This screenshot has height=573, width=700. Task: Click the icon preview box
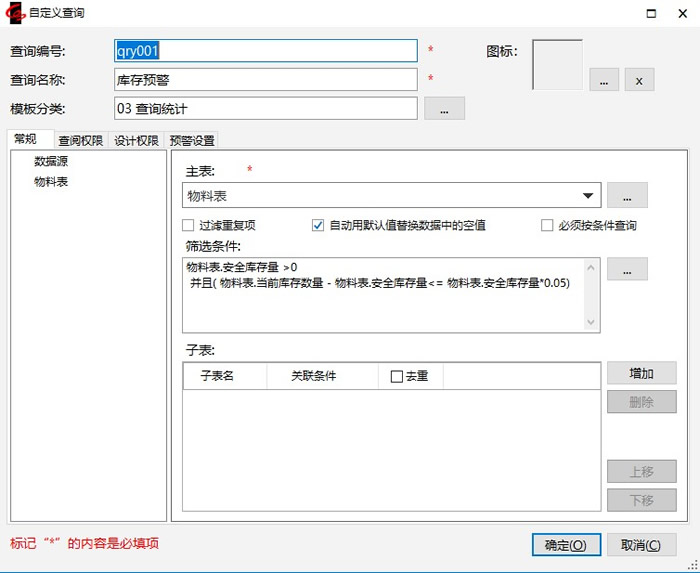coord(557,65)
